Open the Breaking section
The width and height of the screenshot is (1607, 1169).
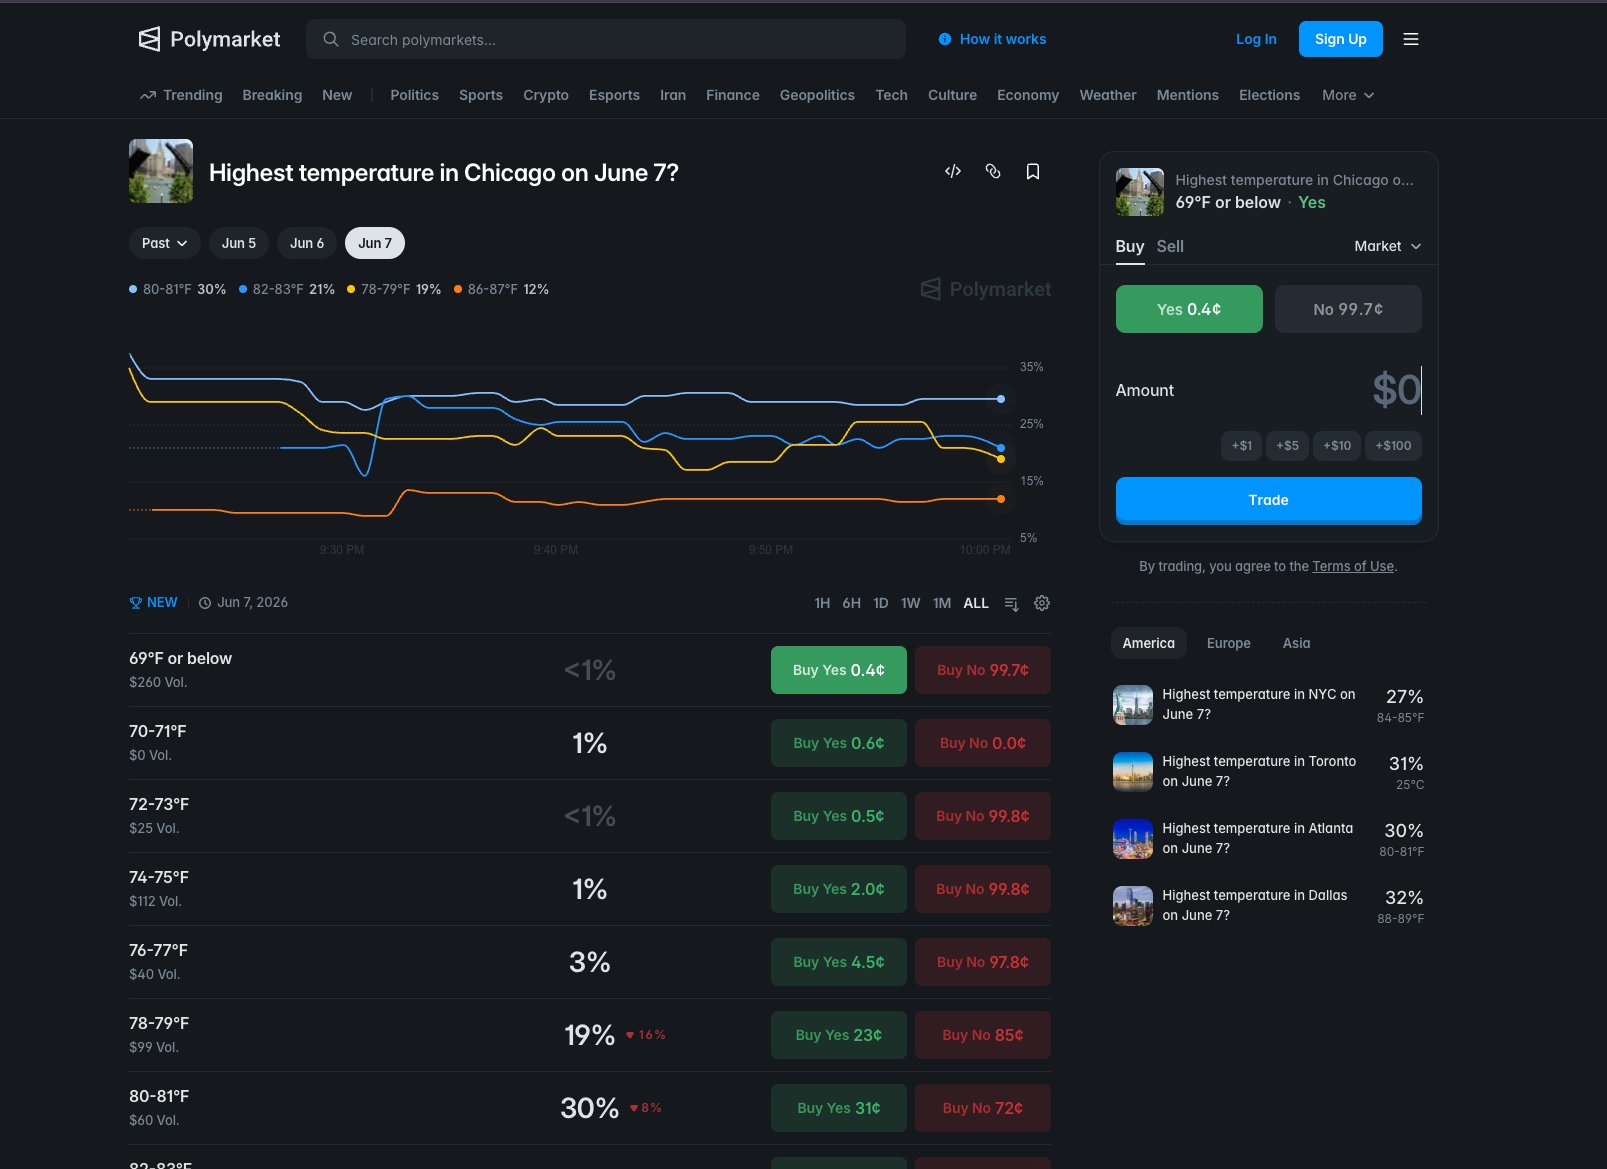click(x=272, y=95)
